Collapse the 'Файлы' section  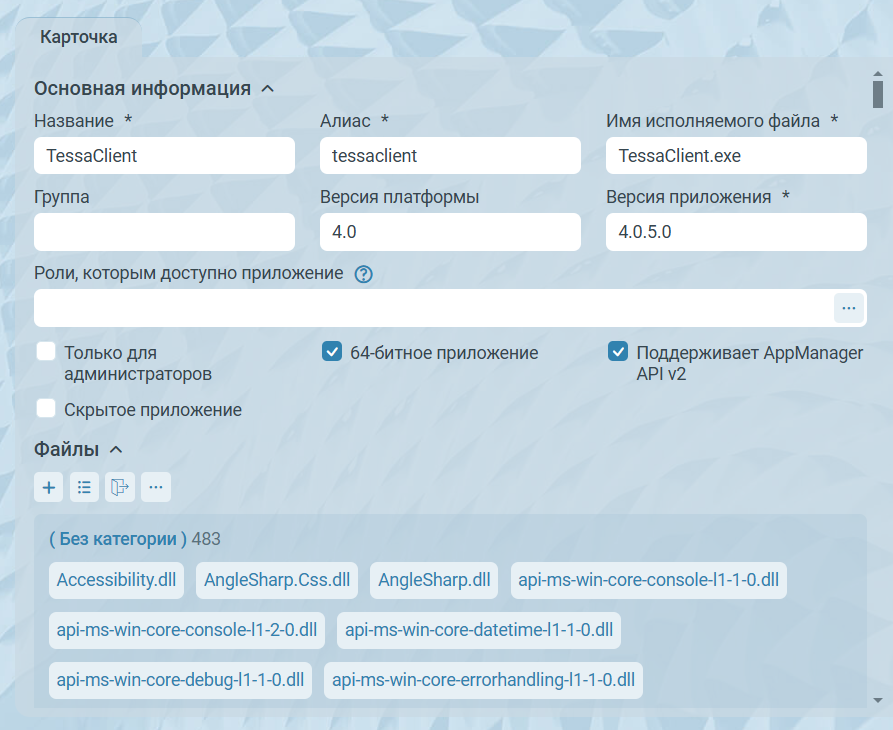pos(116,450)
